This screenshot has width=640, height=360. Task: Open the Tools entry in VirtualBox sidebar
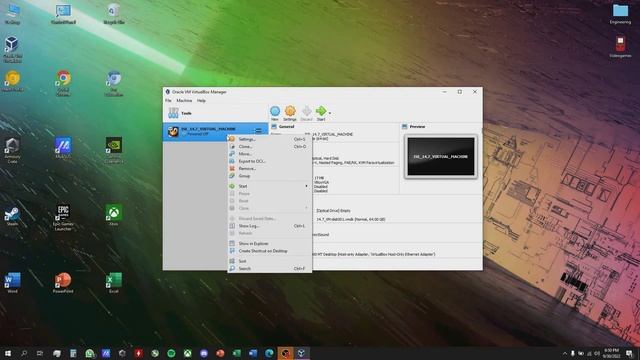tap(215, 113)
